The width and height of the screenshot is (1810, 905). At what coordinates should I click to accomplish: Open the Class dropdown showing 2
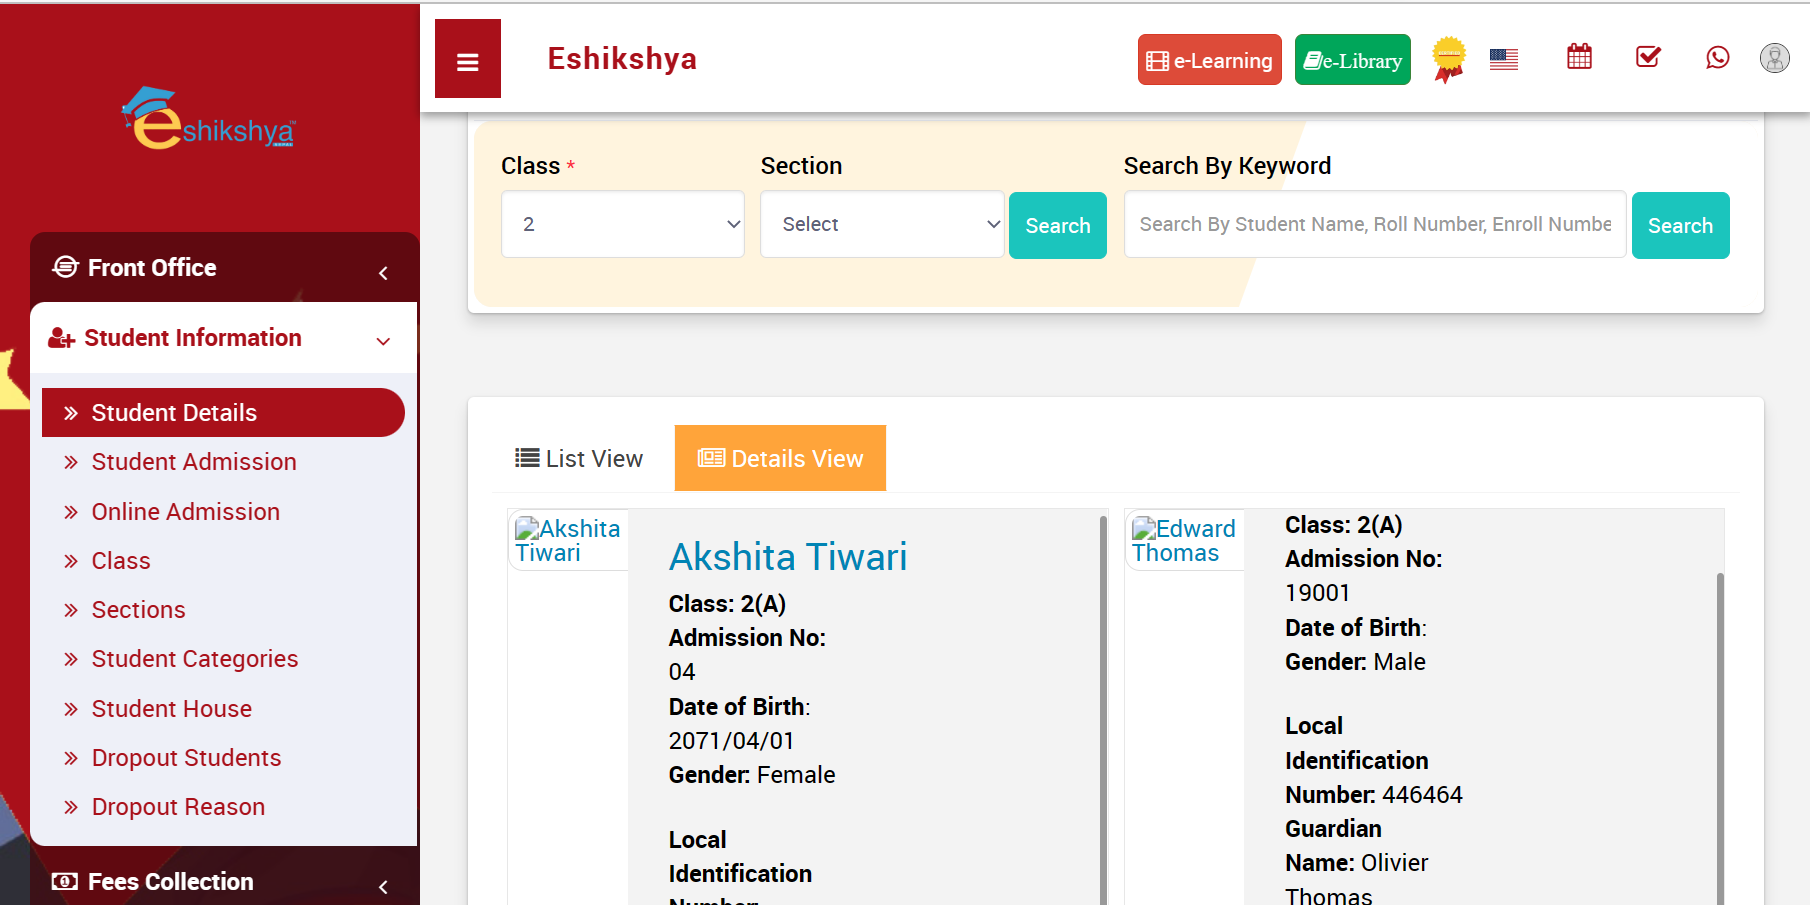(622, 224)
